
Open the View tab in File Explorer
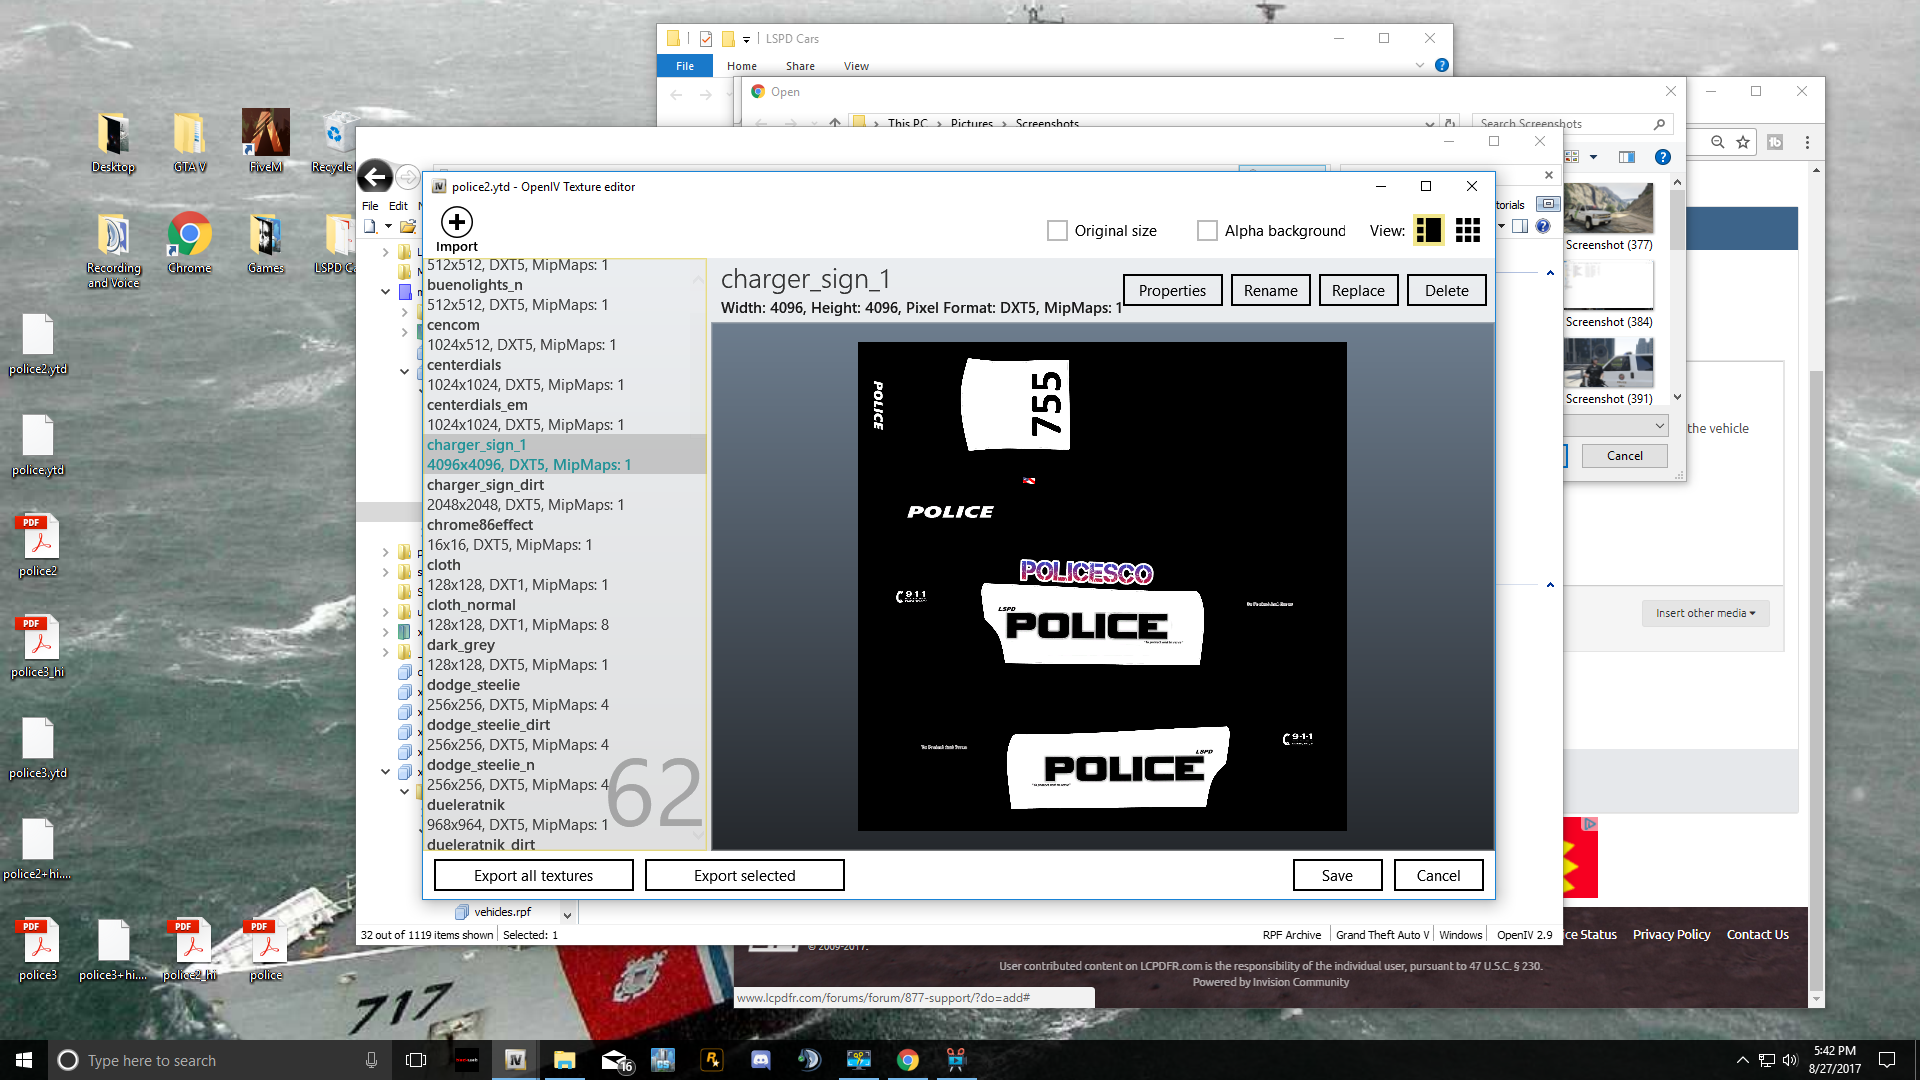coord(856,66)
